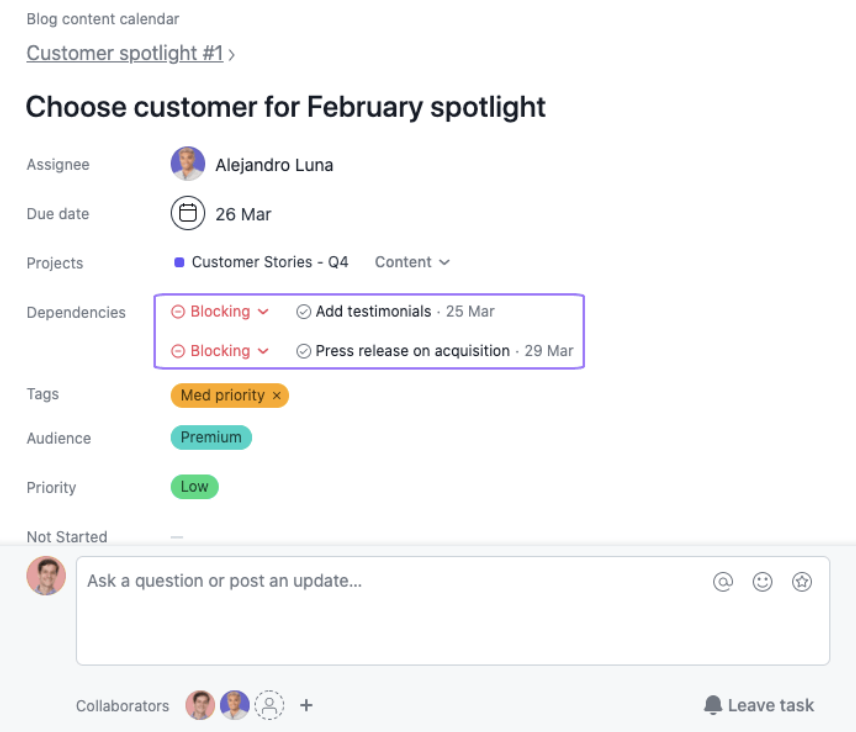Open the Customer spotlight #1 parent task

[125, 54]
